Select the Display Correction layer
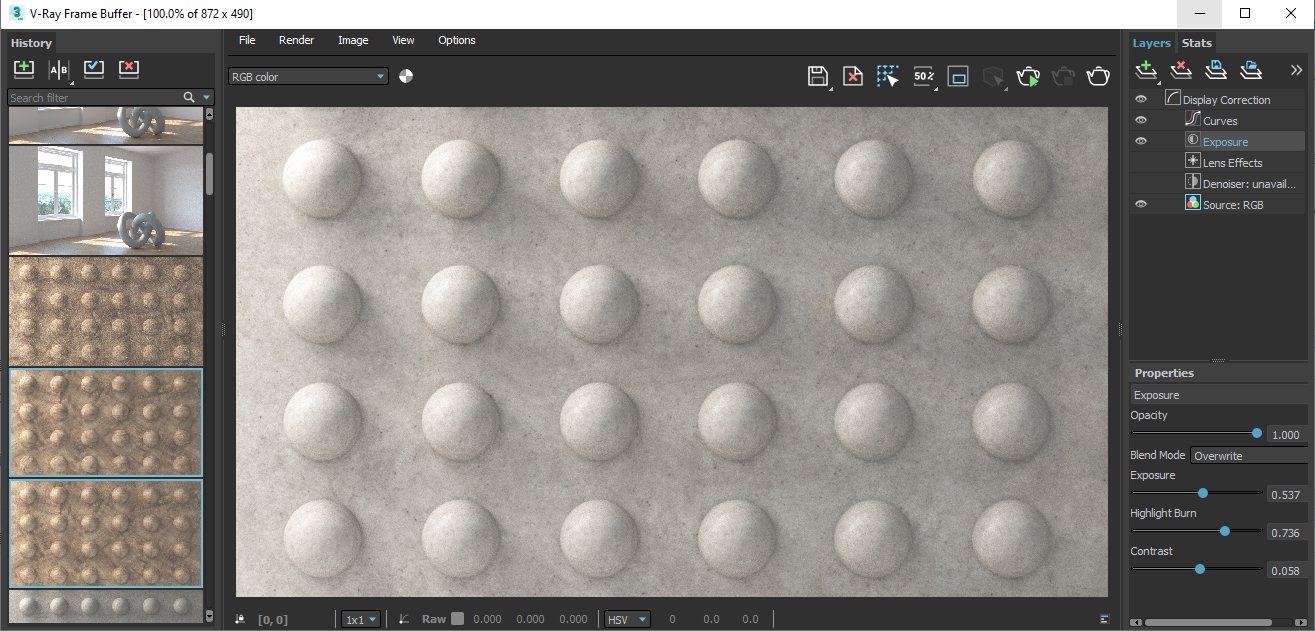 [1226, 100]
